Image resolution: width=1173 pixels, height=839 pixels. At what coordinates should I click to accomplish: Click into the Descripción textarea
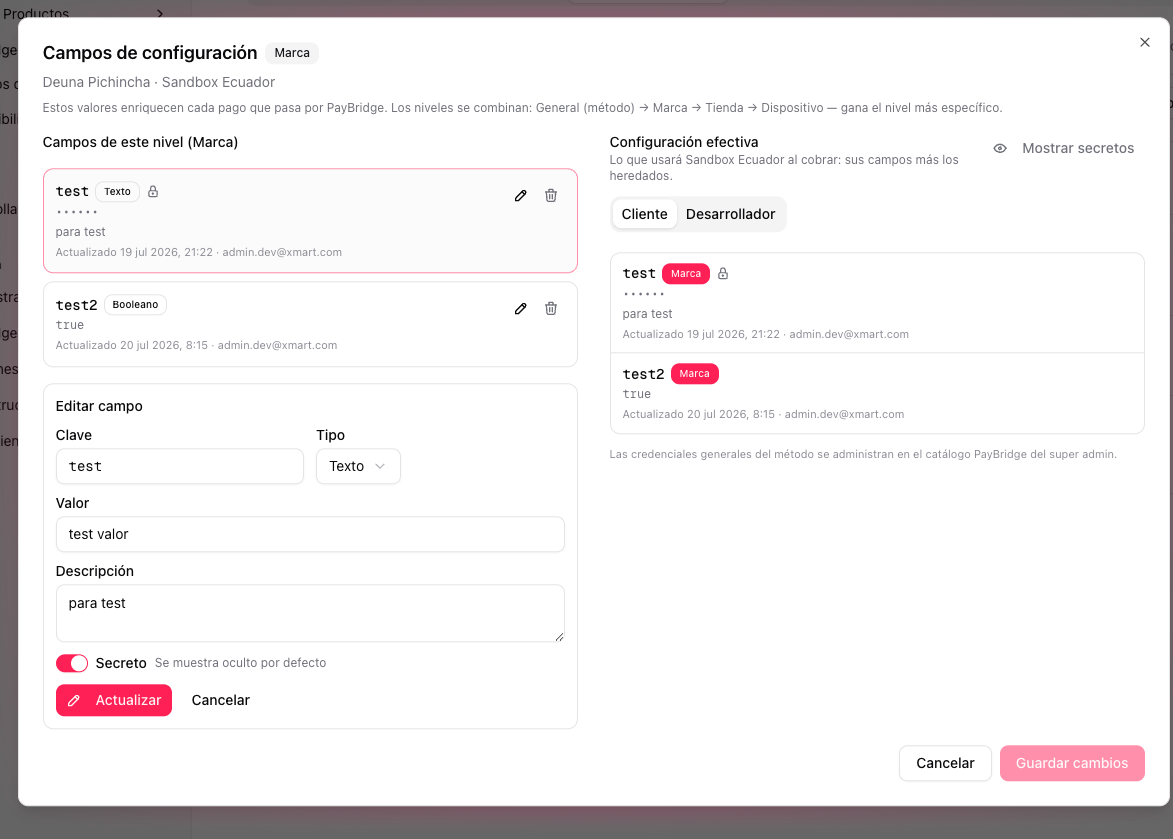tap(310, 613)
